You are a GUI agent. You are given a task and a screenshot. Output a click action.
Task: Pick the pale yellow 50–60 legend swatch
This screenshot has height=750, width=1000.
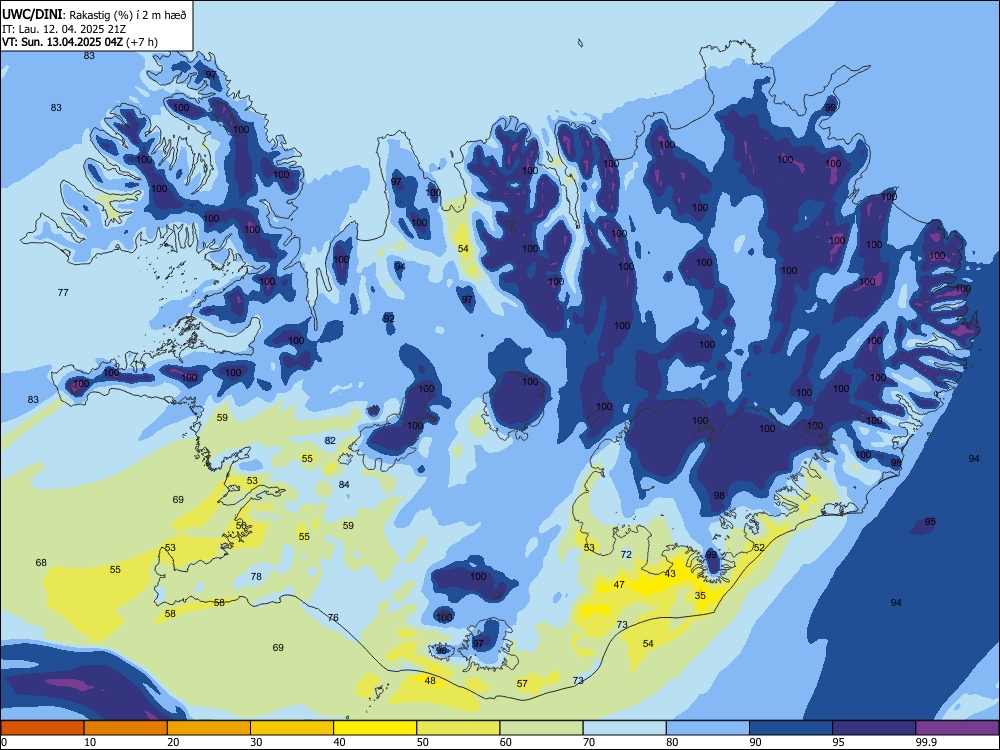(459, 728)
